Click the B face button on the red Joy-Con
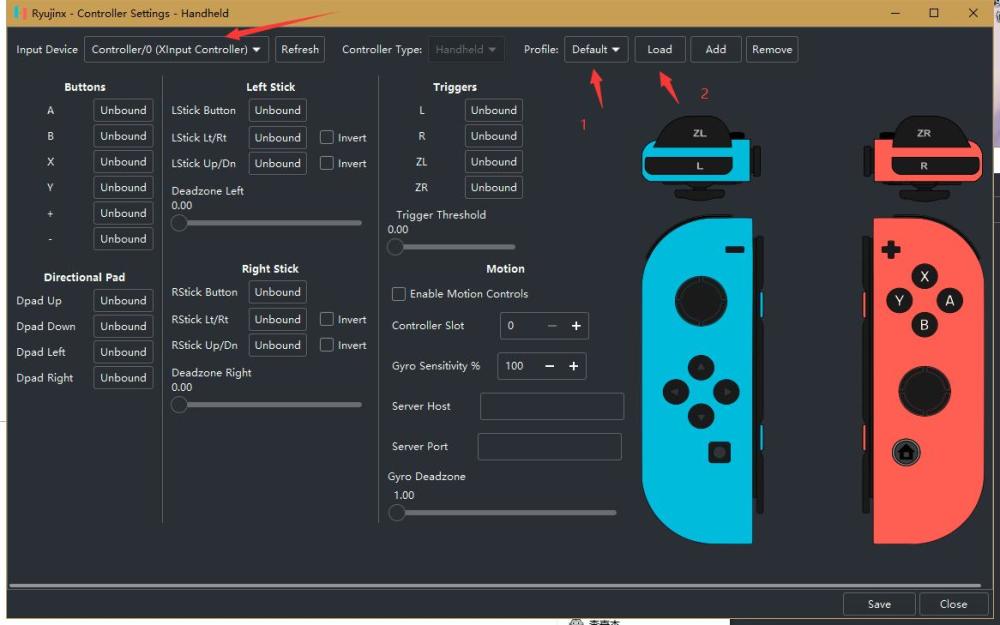 (x=924, y=325)
